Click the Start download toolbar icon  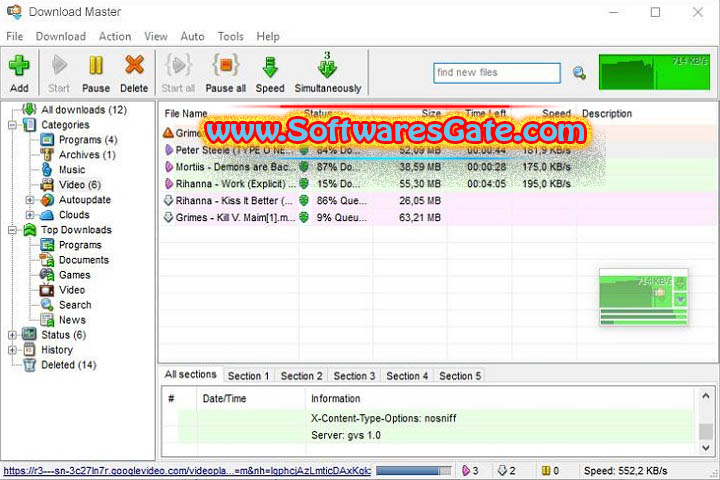pyautogui.click(x=59, y=73)
